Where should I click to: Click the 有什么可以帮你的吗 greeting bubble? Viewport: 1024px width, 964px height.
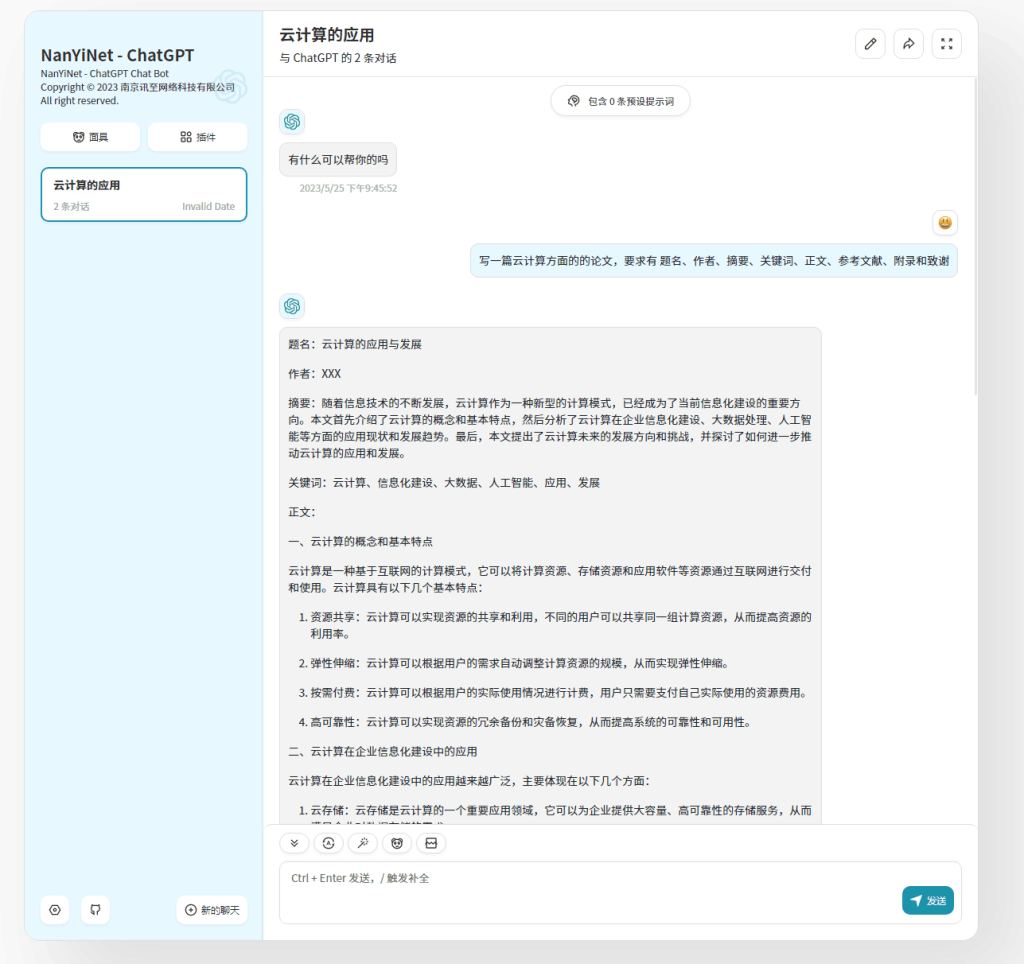tap(338, 159)
